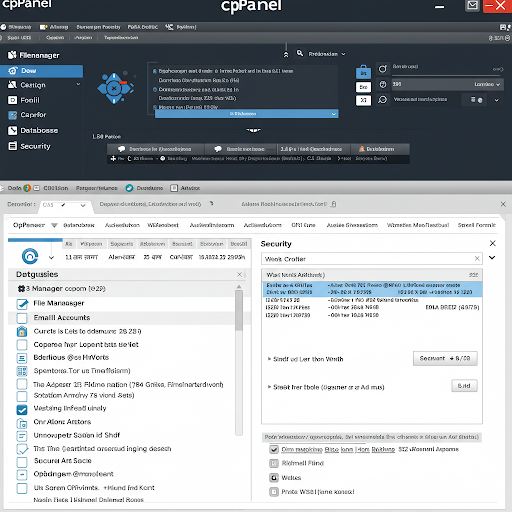The height and width of the screenshot is (512, 512).
Task: Click the blue round Ocnabarre taskbar icon
Action: tap(129, 188)
